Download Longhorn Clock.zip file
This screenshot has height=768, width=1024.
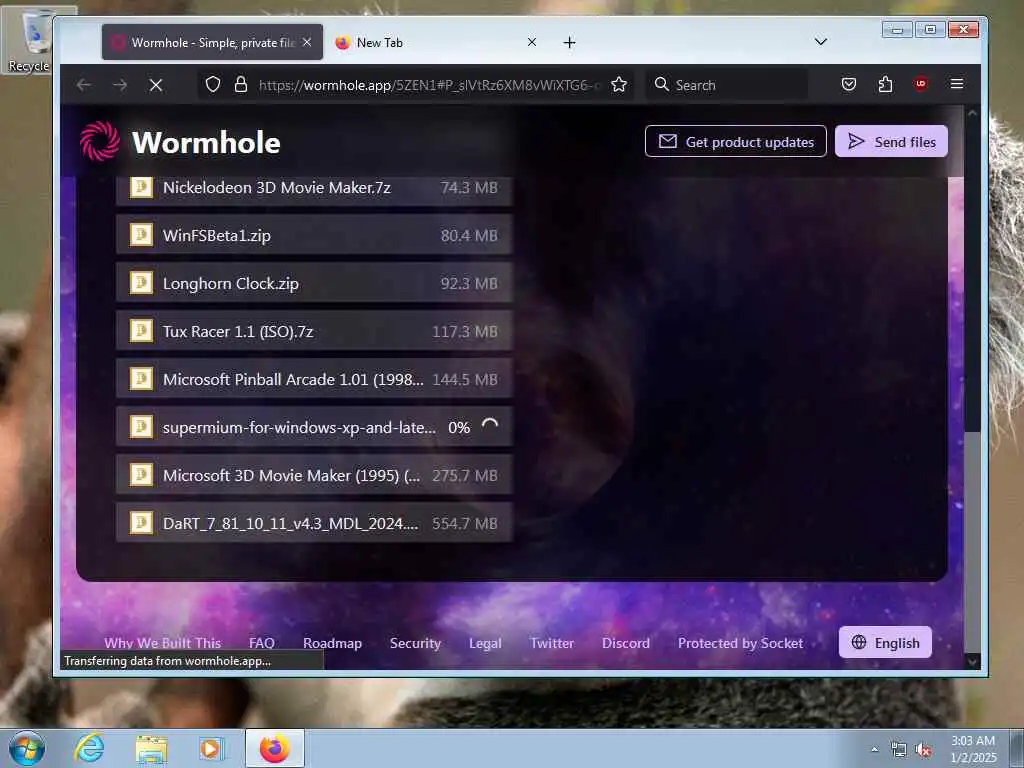(314, 283)
